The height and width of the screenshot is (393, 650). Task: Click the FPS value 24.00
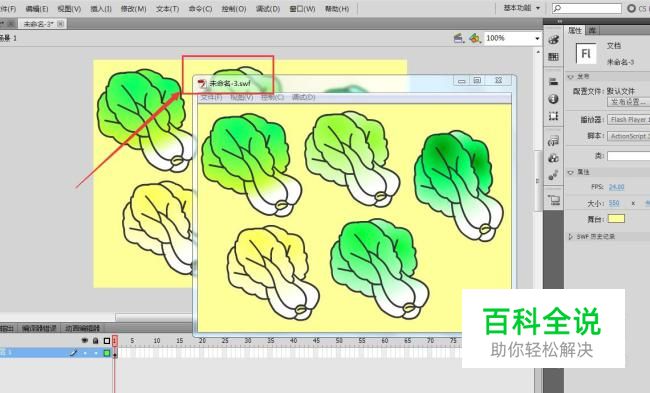(616, 187)
